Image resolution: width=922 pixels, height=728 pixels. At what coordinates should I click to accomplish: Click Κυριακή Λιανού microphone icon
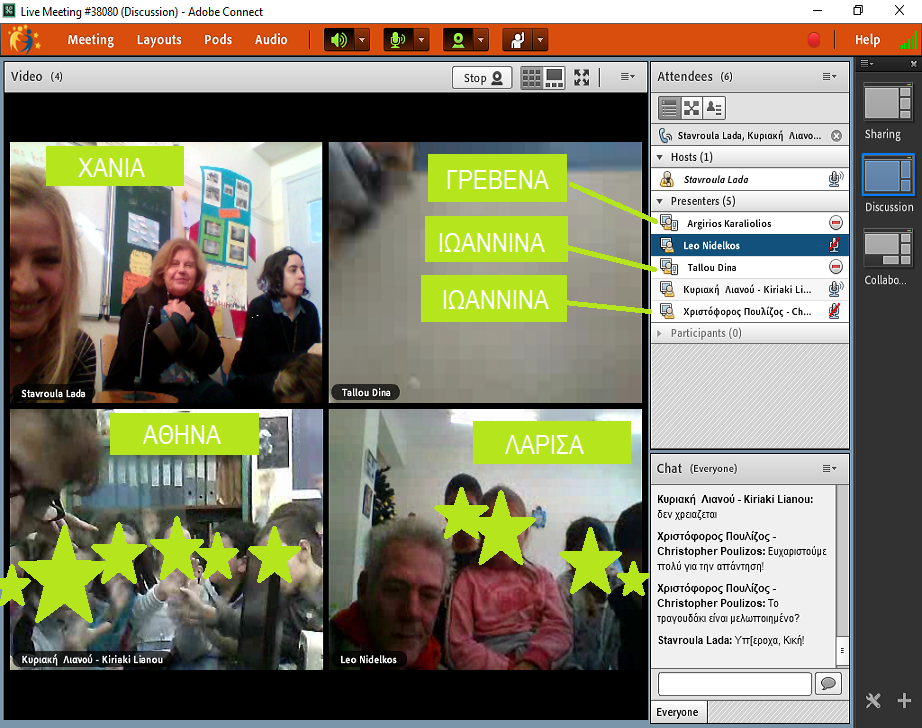[x=836, y=289]
